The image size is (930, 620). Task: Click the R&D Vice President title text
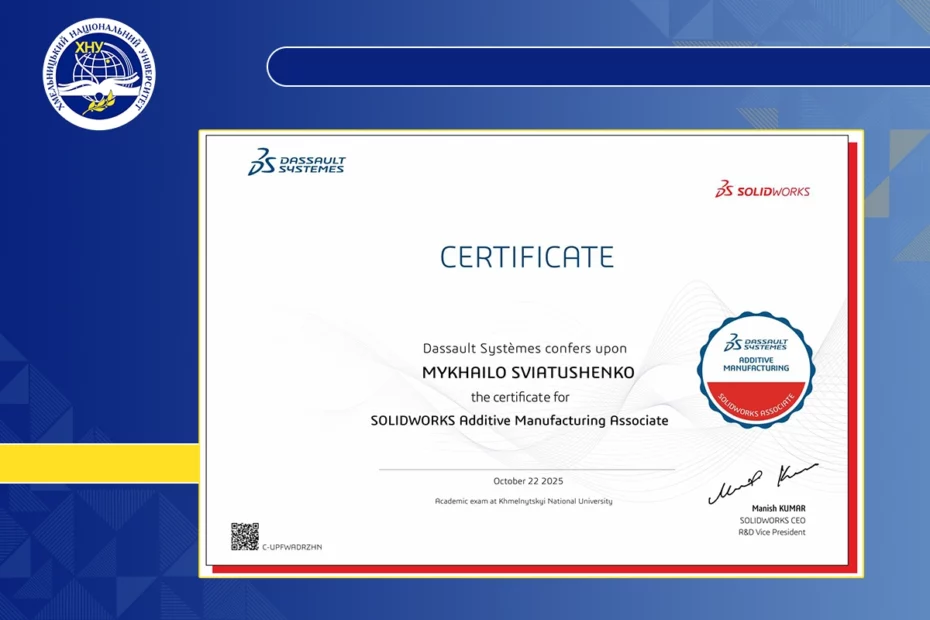pyautogui.click(x=770, y=532)
